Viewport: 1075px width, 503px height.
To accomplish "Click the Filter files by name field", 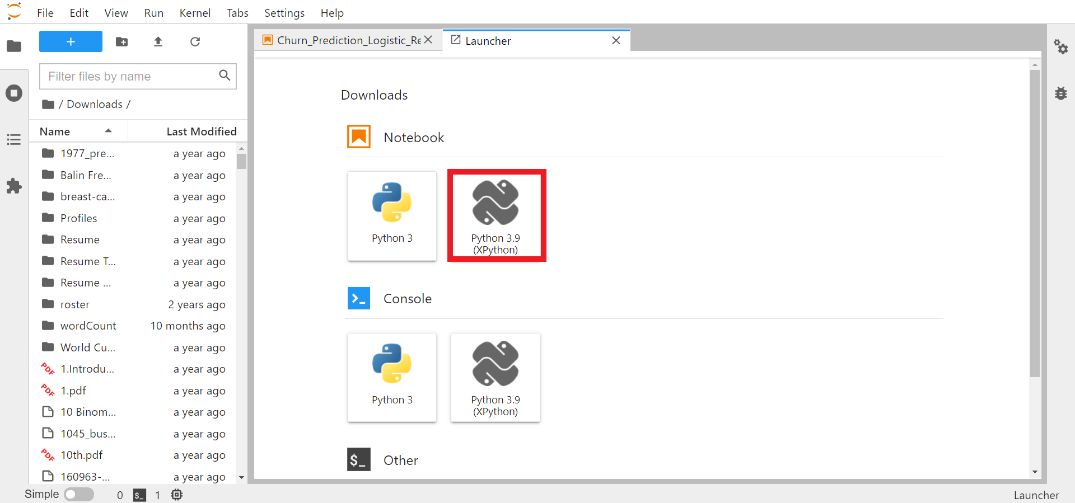I will [x=130, y=76].
